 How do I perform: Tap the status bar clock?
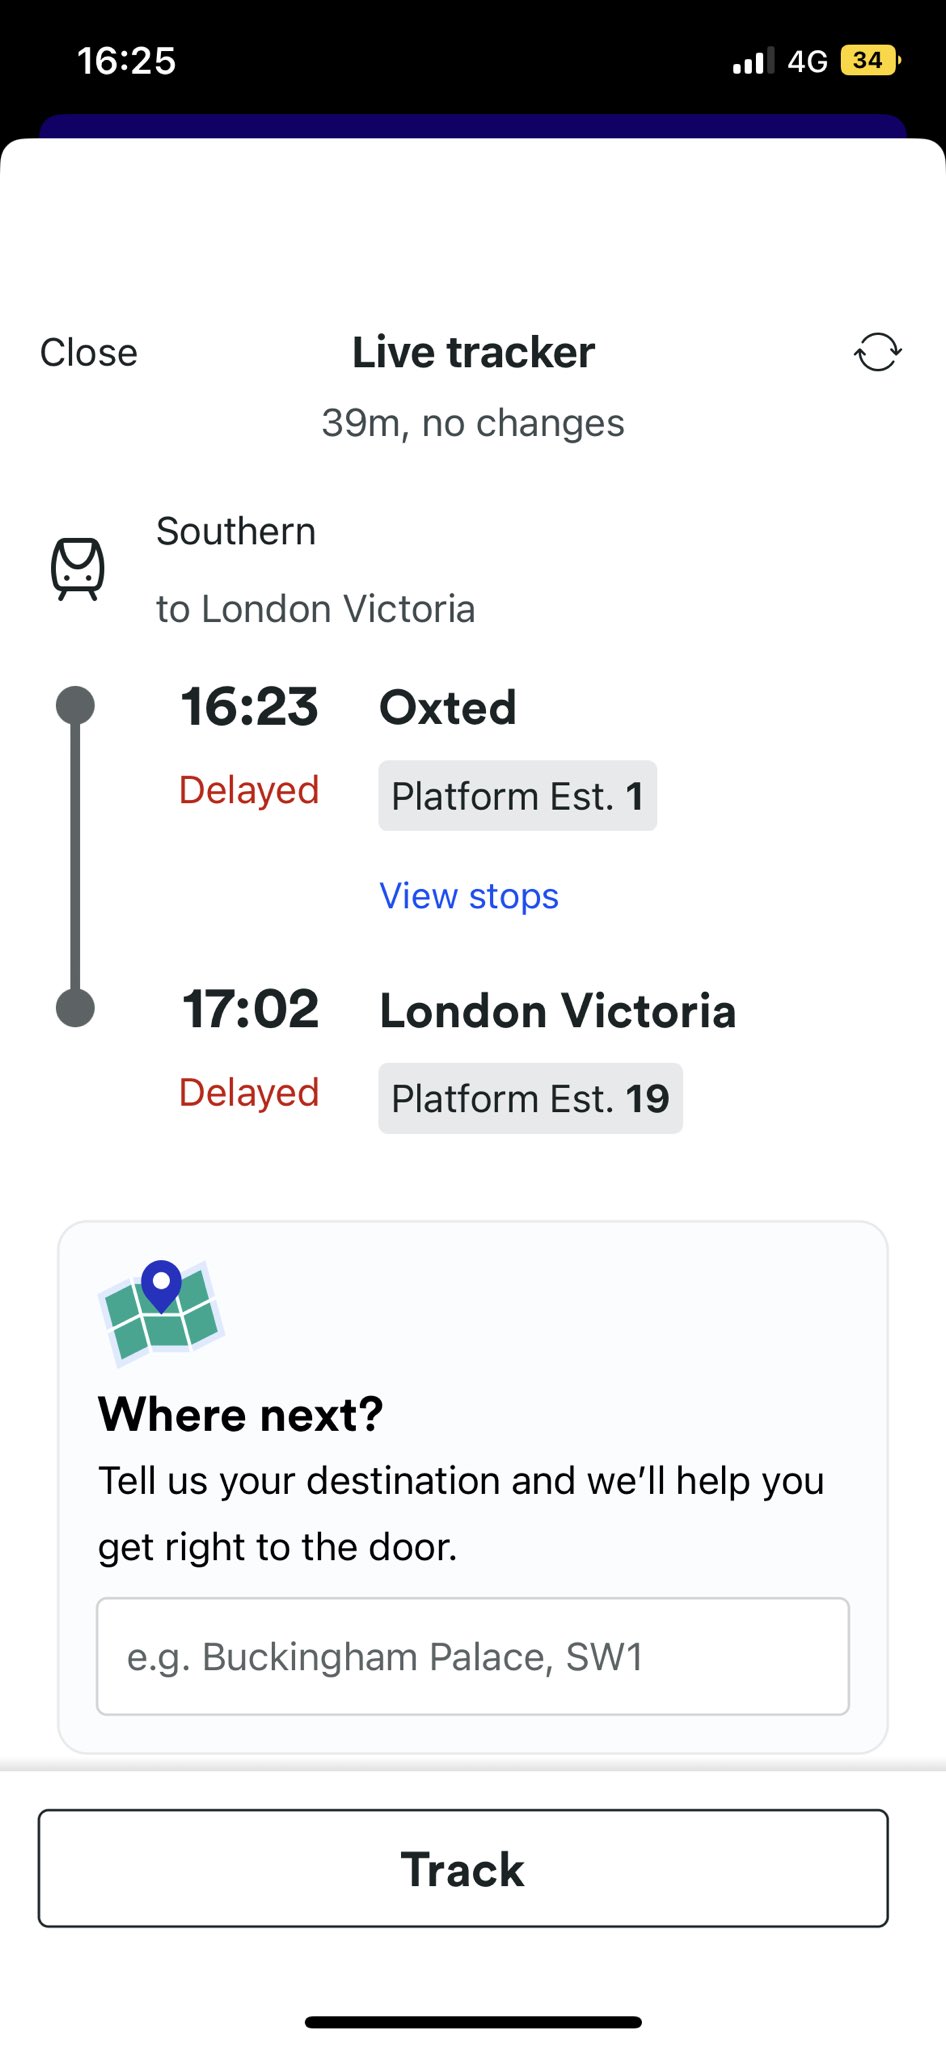[x=127, y=61]
